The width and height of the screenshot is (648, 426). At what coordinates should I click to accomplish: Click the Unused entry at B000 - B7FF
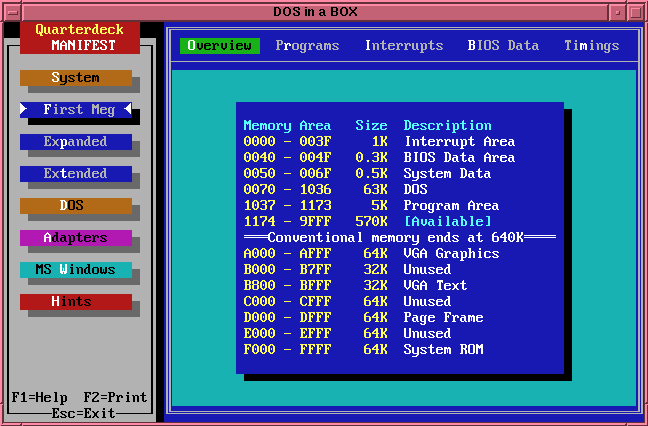click(x=427, y=269)
